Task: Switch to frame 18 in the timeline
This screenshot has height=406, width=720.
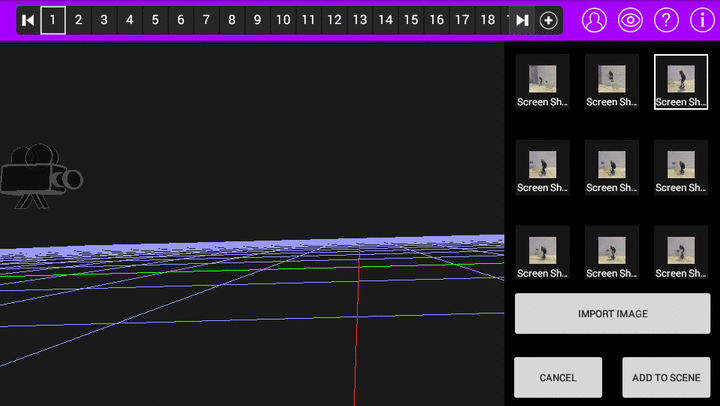Action: tap(487, 20)
